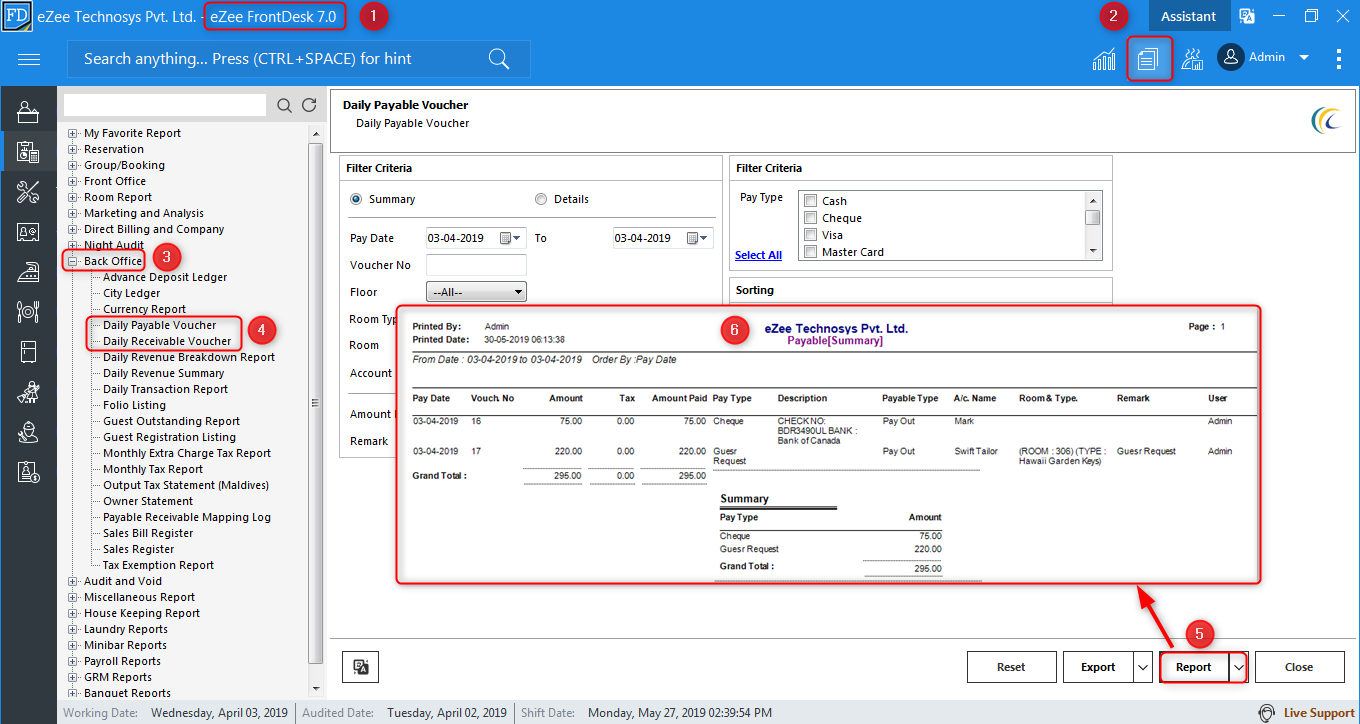The width and height of the screenshot is (1360, 724).
Task: Open the cashier safe sidebar icon
Action: 28,232
